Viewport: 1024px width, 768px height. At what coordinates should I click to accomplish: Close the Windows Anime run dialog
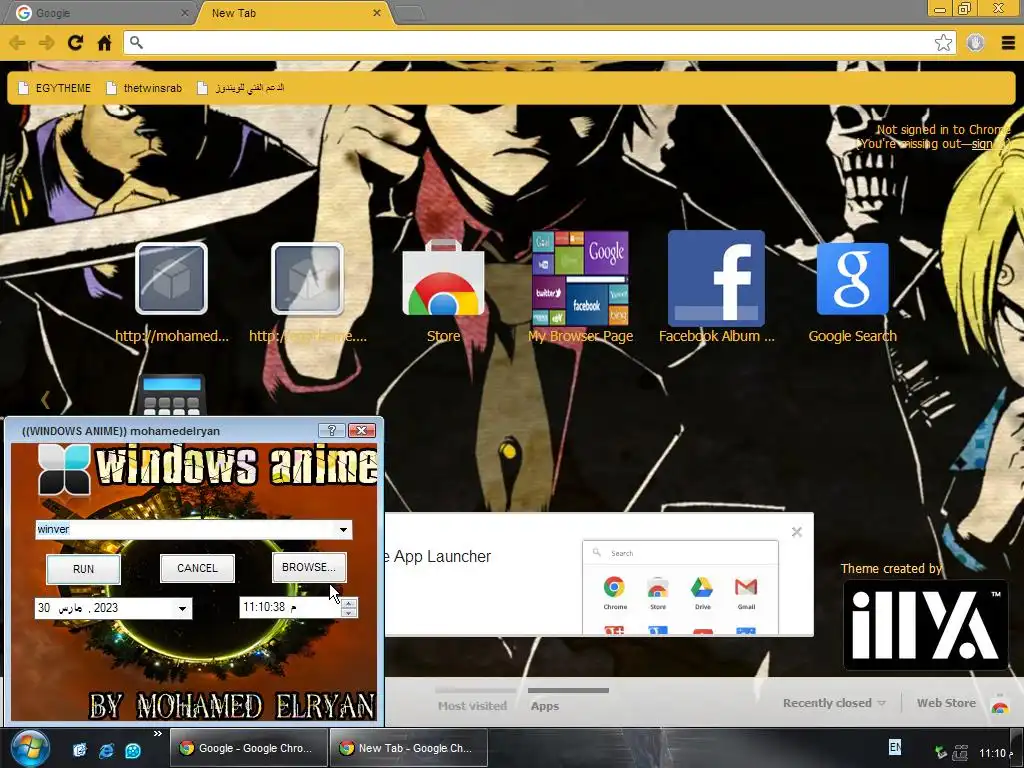pyautogui.click(x=362, y=430)
